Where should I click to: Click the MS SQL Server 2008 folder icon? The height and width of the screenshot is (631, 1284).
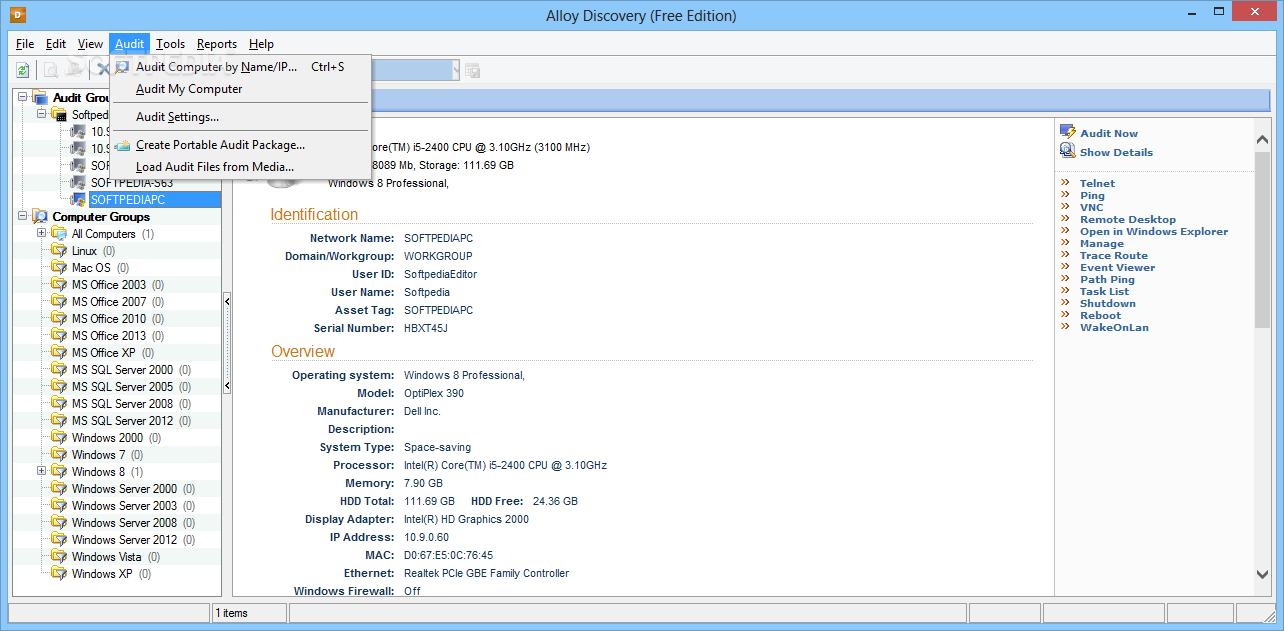pos(59,404)
